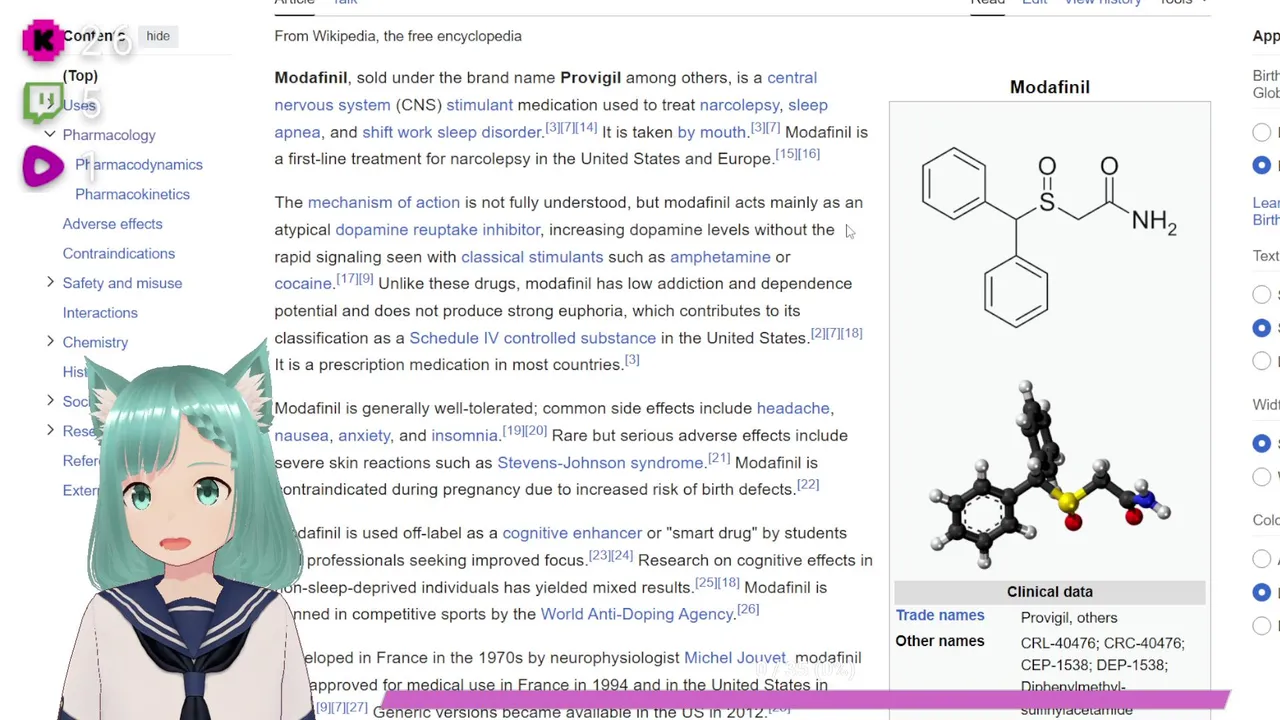The width and height of the screenshot is (1280, 720).
Task: Click the 'Provigil, others' infobox value
Action: [x=1069, y=618]
